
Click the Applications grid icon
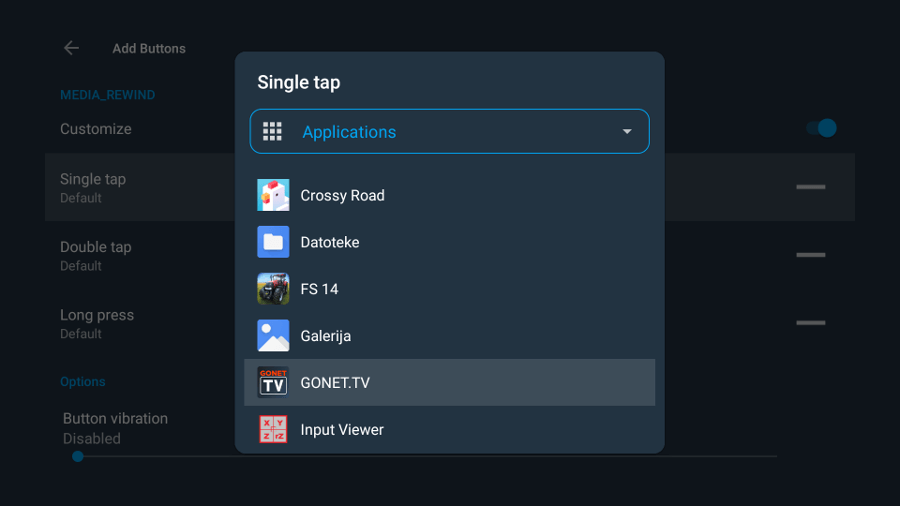[272, 131]
